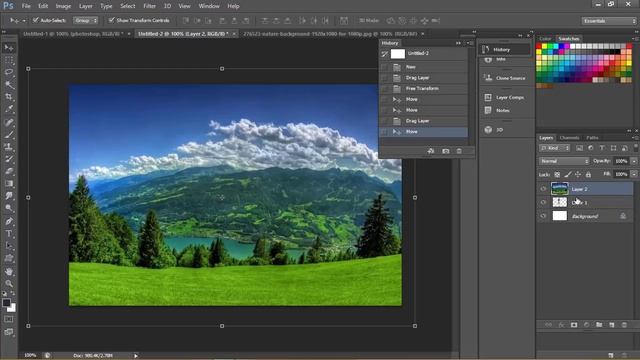Delete current state in History panel
This screenshot has height=360, width=640.
pyautogui.click(x=459, y=151)
